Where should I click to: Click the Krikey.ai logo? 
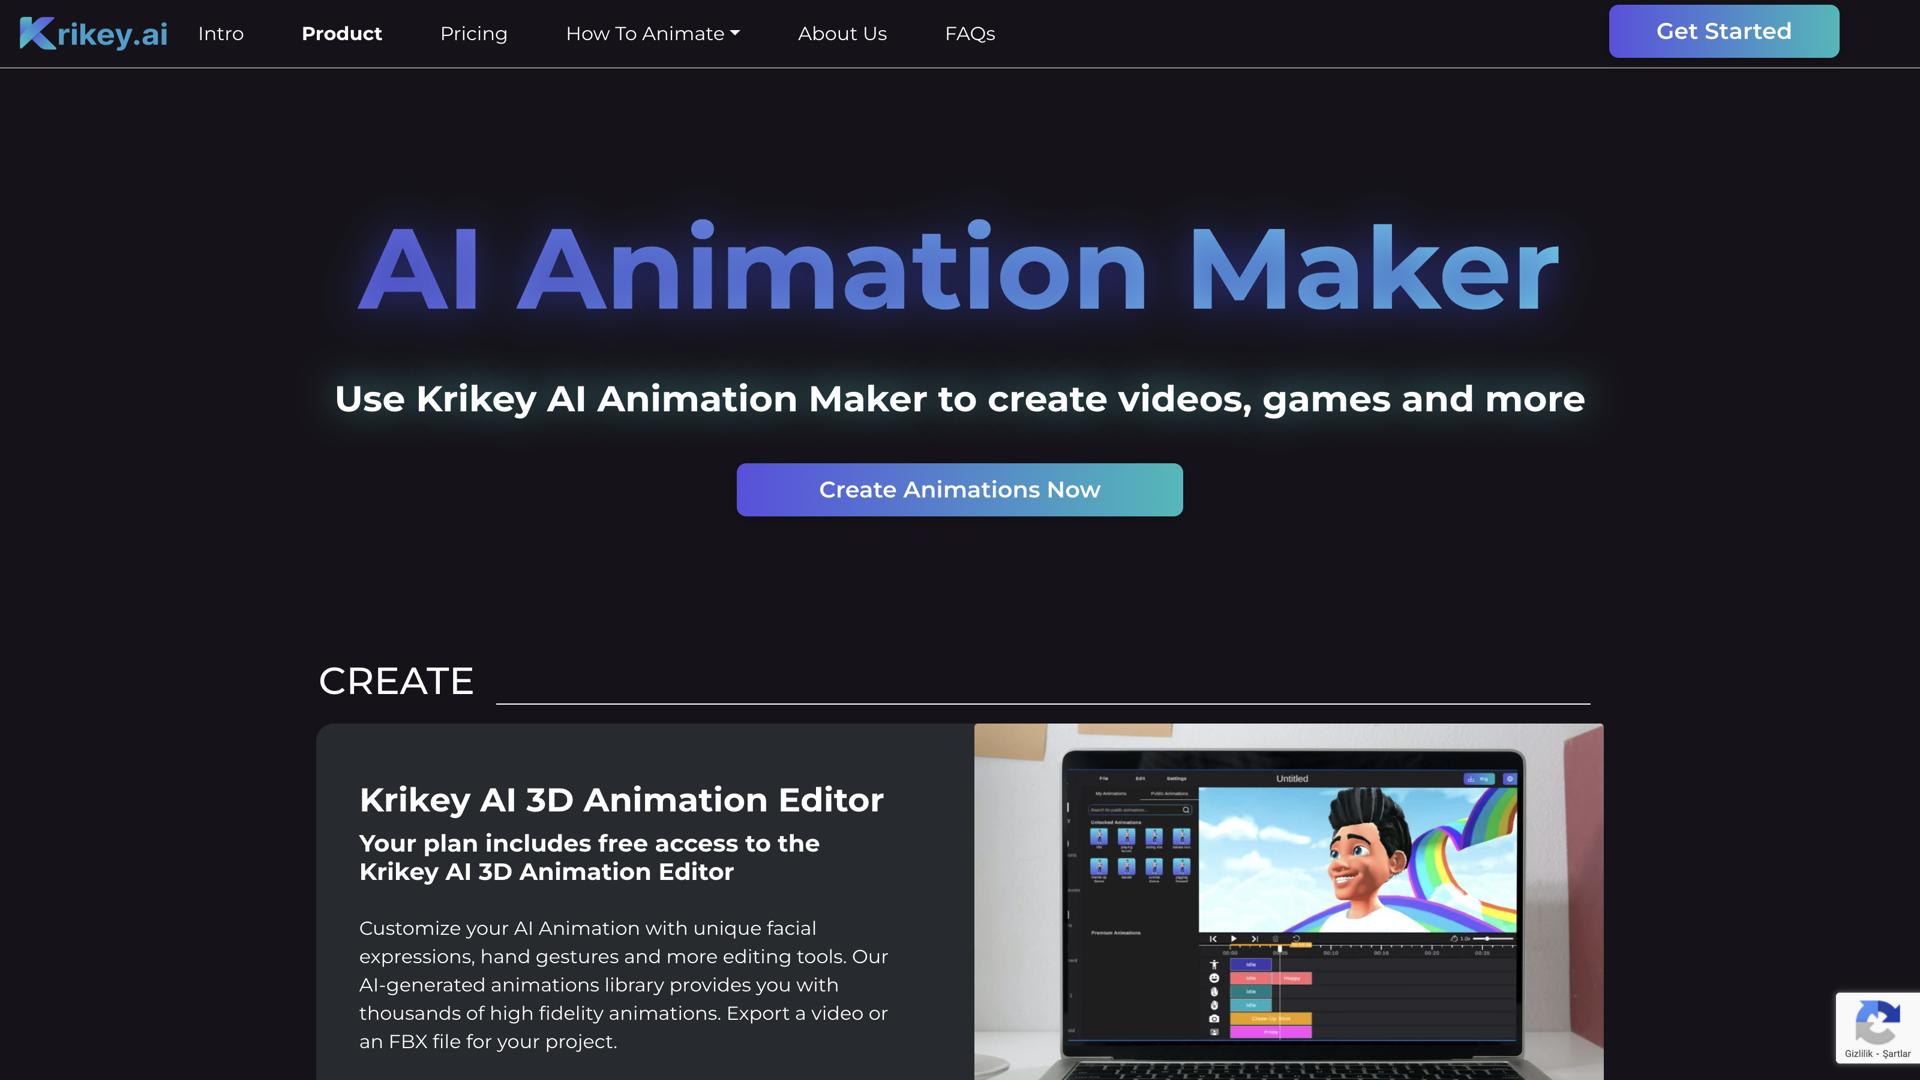point(92,33)
